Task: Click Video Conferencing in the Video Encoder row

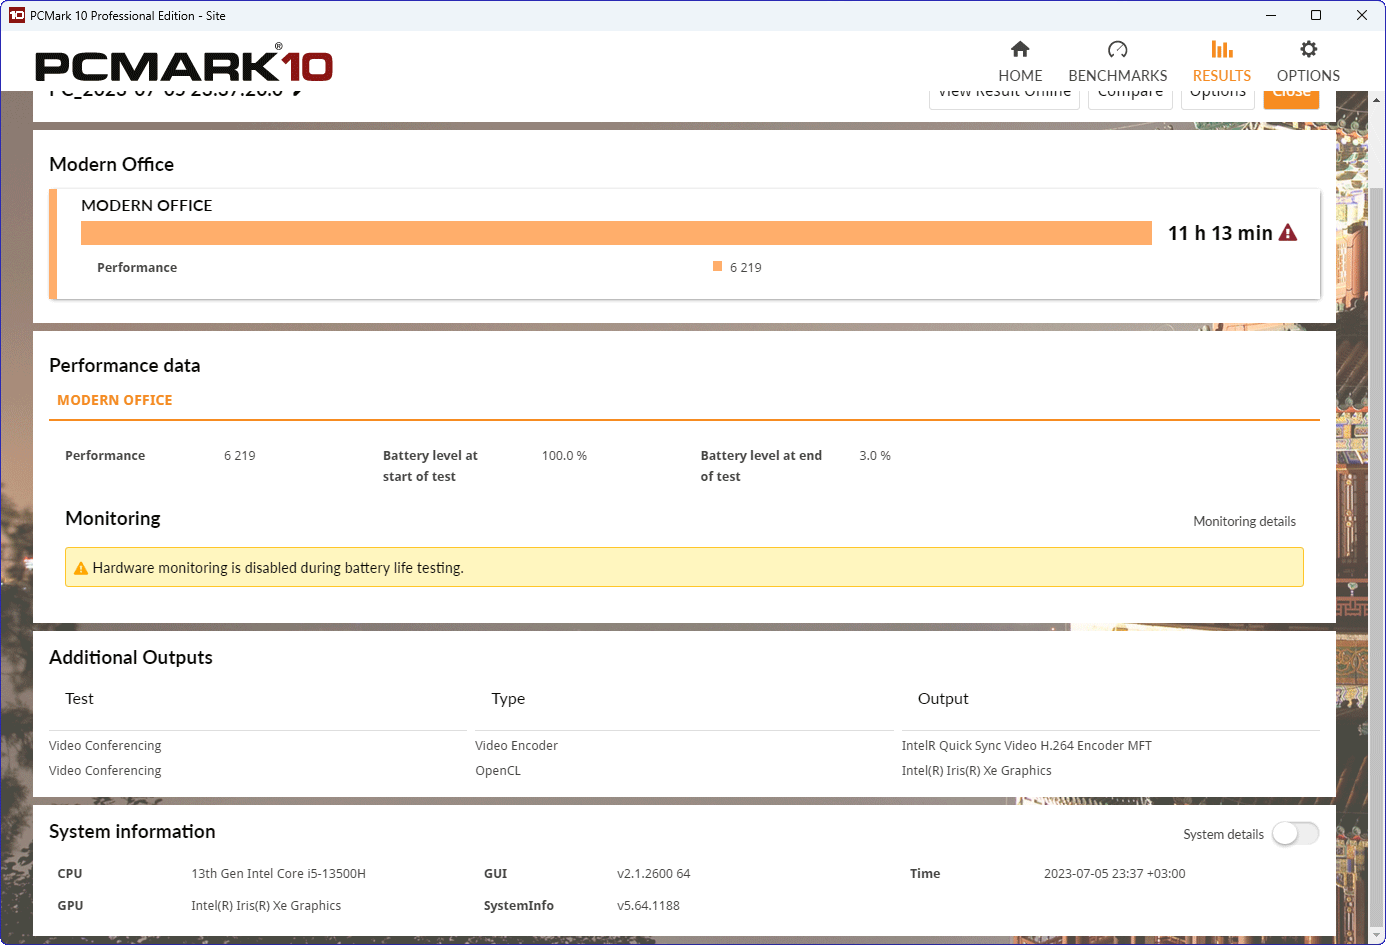Action: pyautogui.click(x=105, y=745)
